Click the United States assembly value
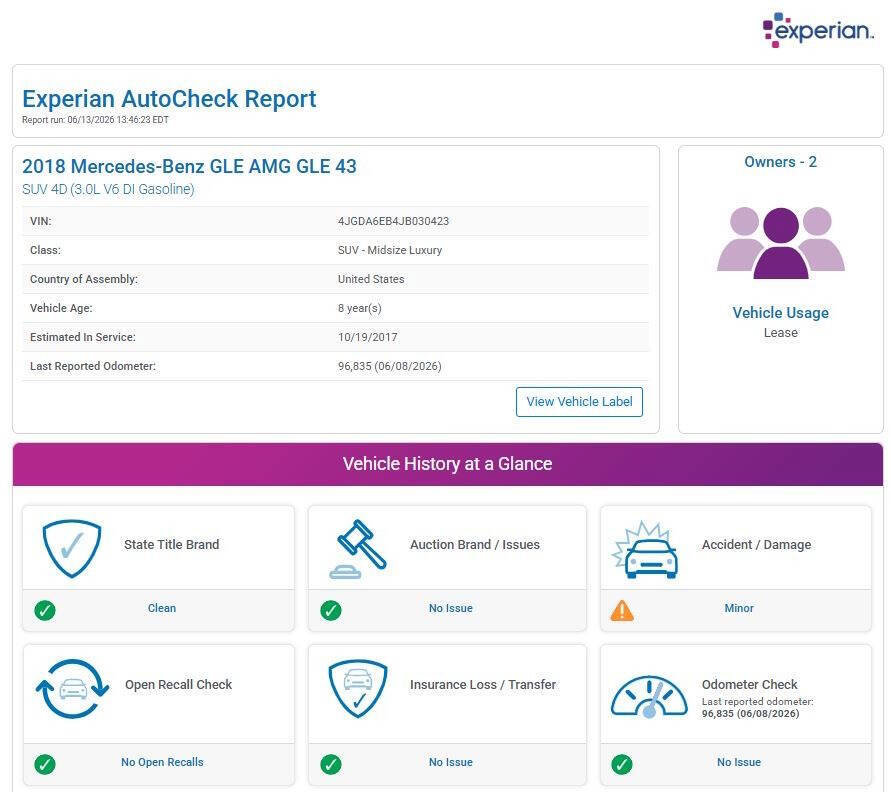 [371, 279]
